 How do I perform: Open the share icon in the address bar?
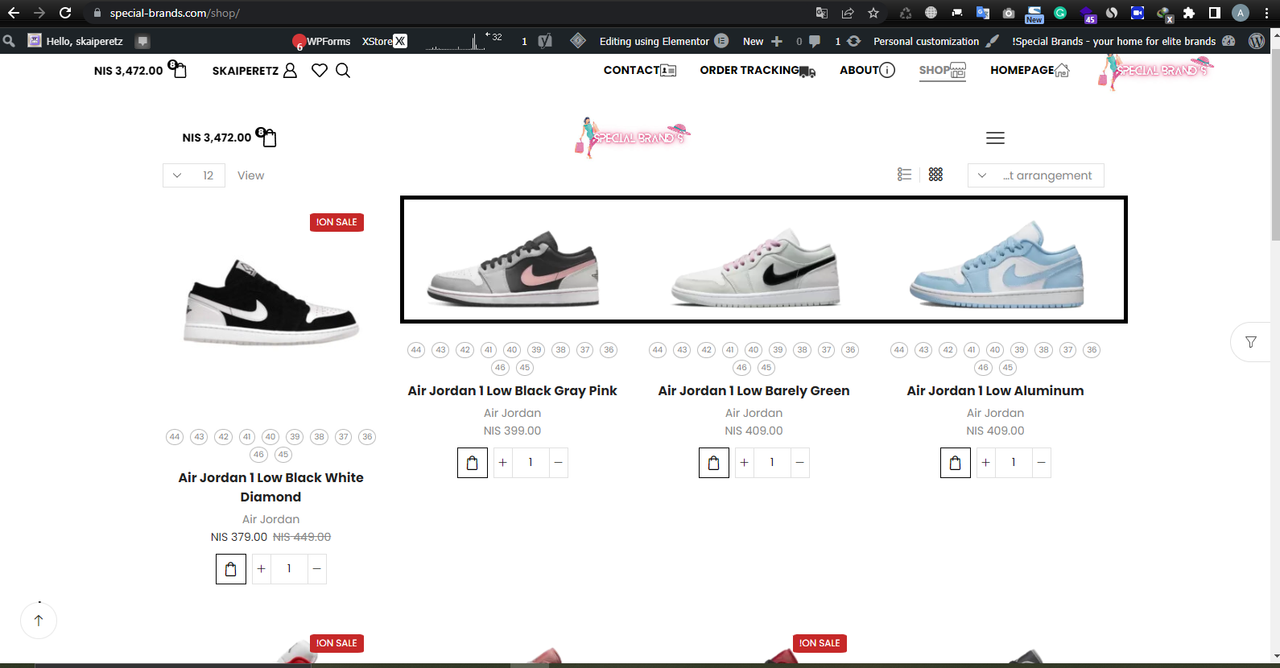pos(847,13)
